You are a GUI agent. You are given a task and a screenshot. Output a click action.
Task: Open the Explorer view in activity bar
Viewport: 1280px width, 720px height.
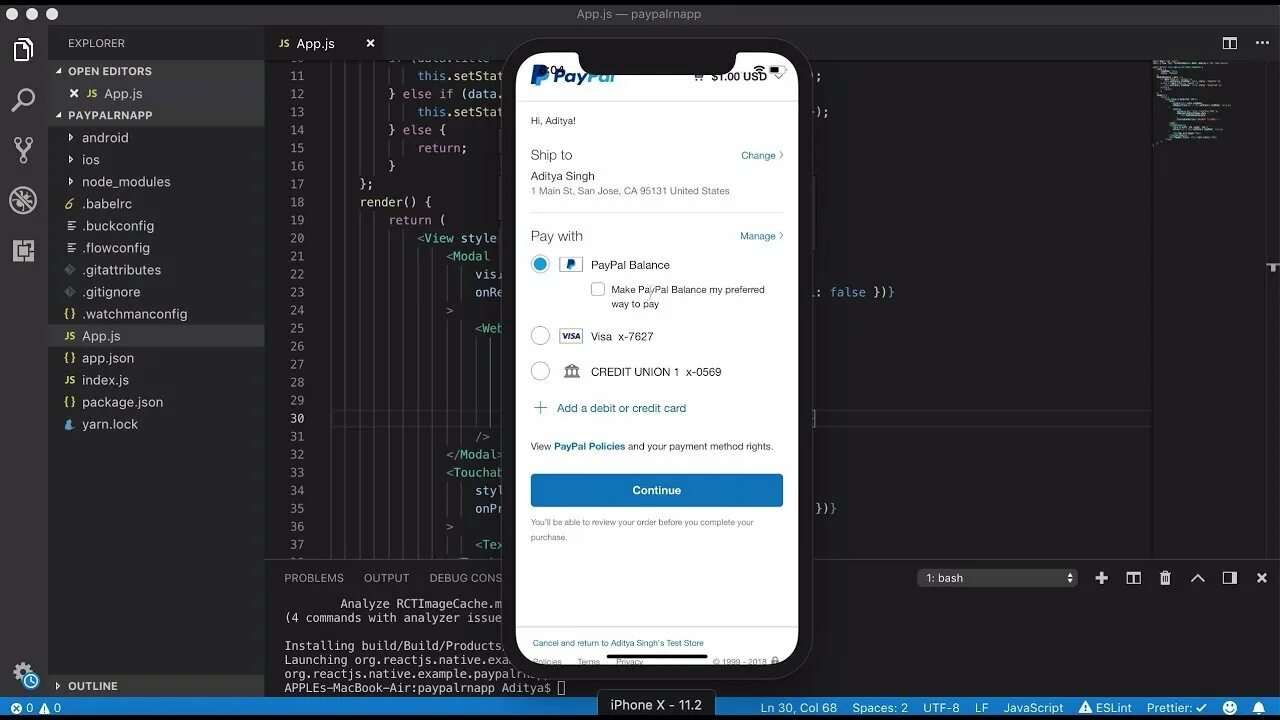pos(23,49)
